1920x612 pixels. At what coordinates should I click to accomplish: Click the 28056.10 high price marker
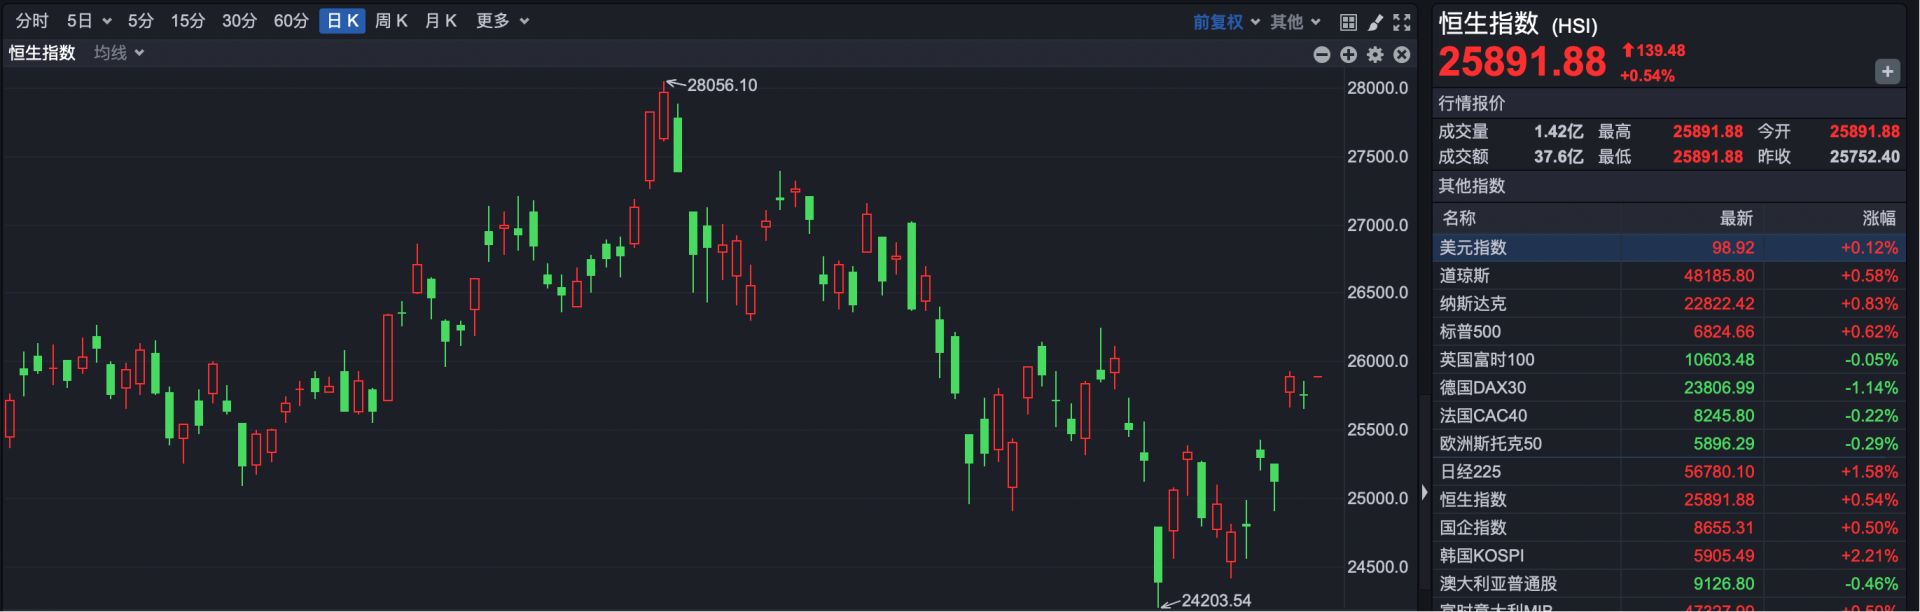(721, 85)
